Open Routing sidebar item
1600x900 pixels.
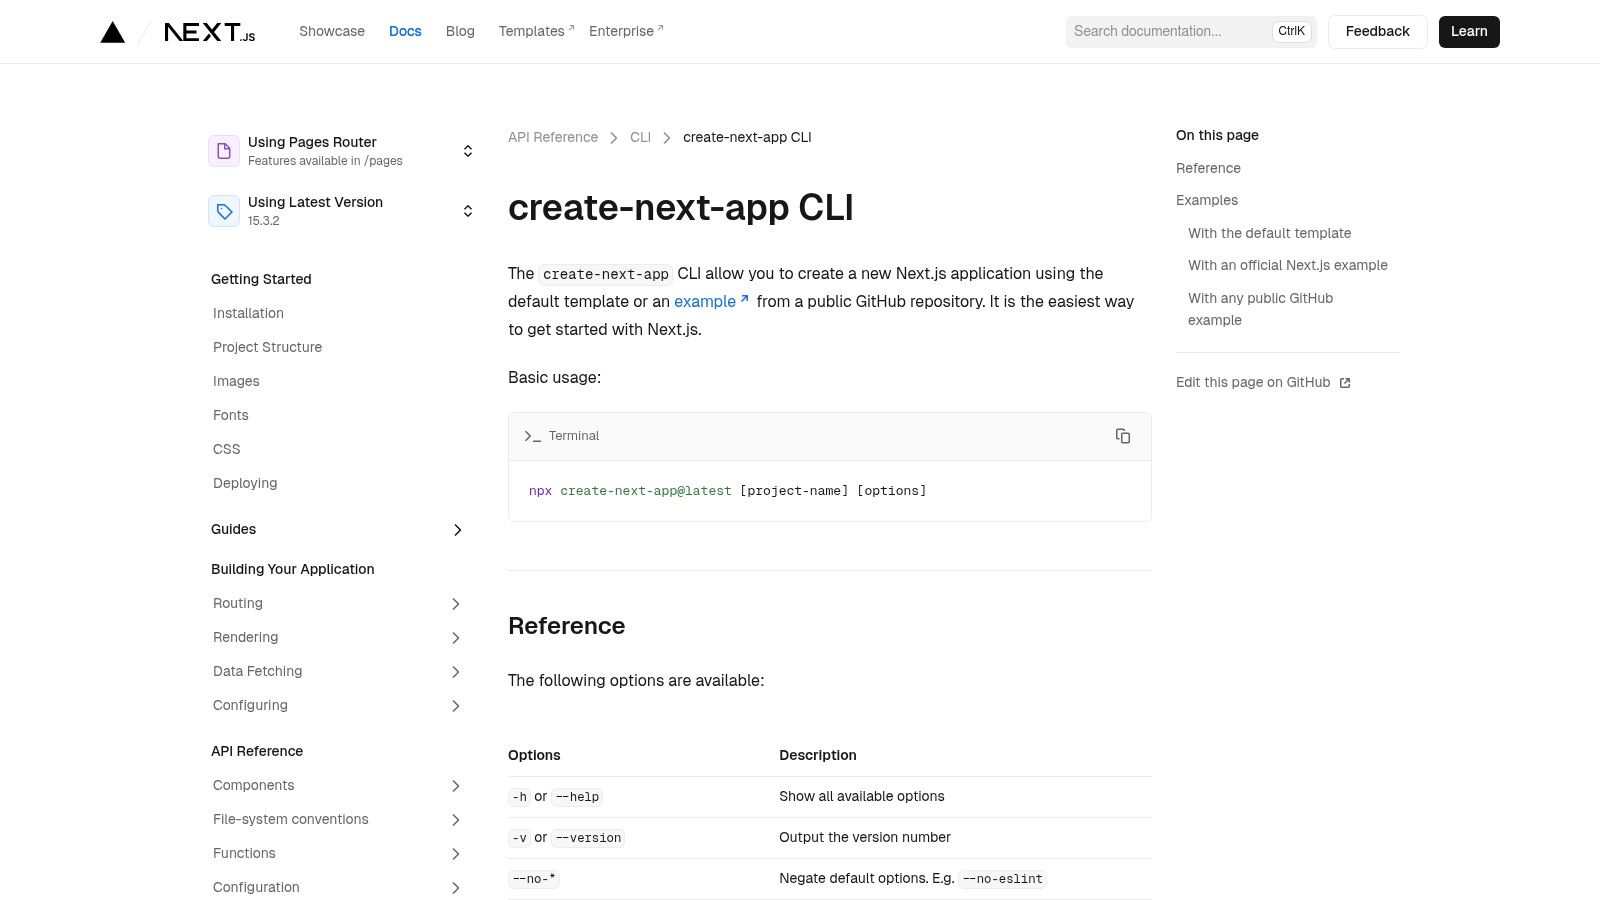click(238, 603)
